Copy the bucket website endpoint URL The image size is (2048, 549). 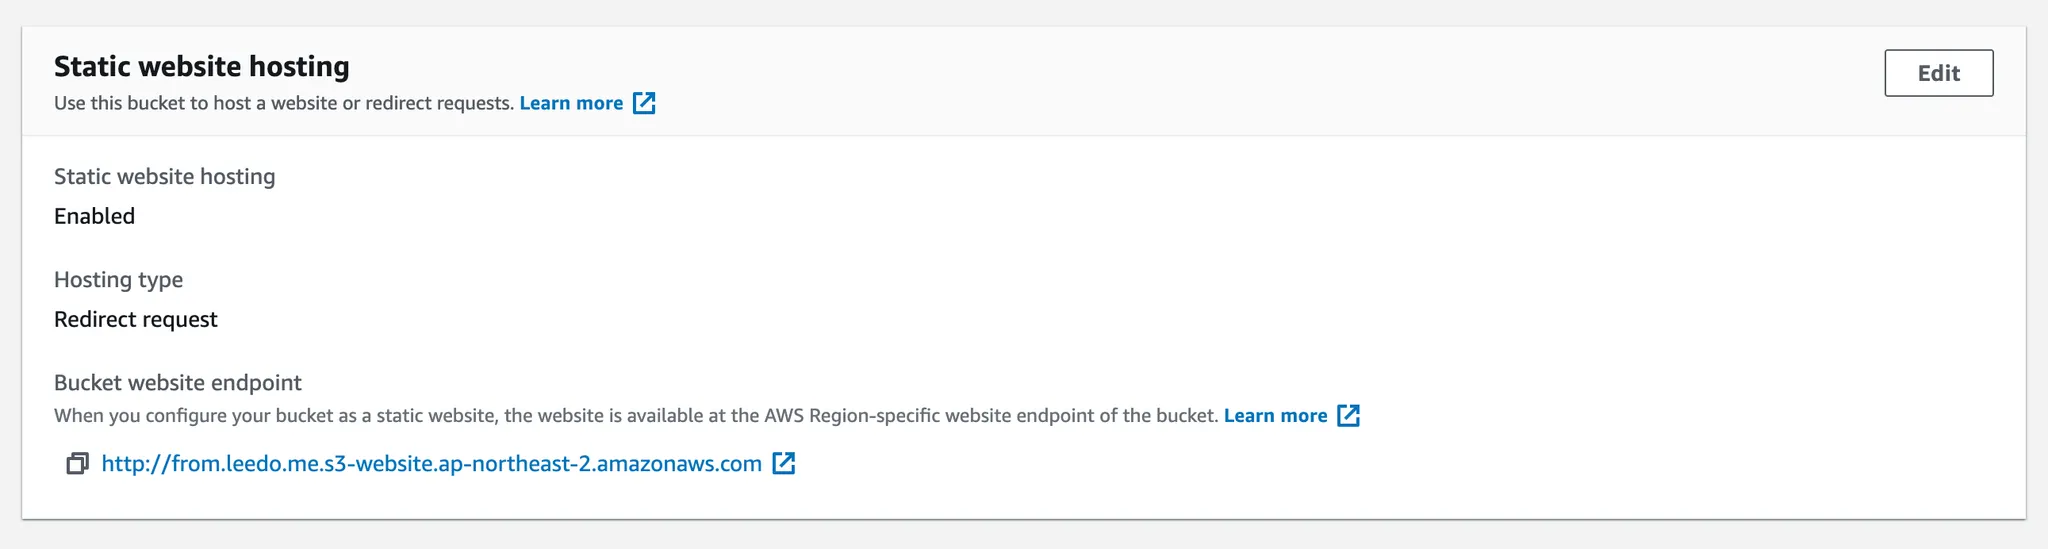(77, 464)
